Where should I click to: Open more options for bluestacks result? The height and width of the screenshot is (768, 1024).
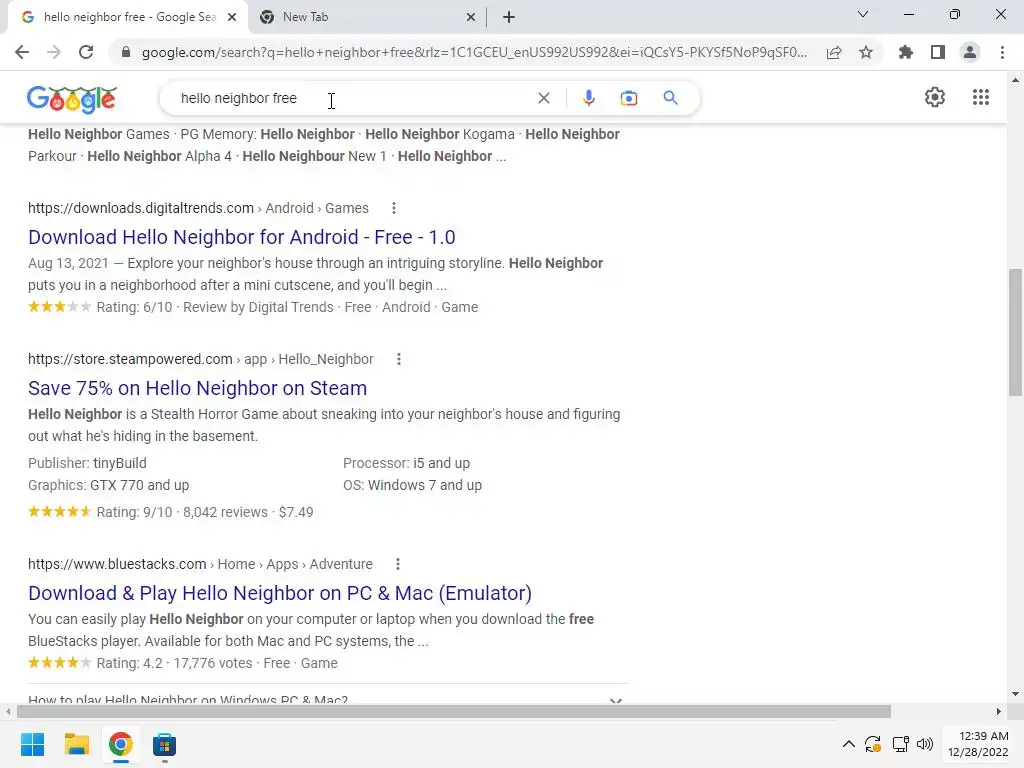398,564
